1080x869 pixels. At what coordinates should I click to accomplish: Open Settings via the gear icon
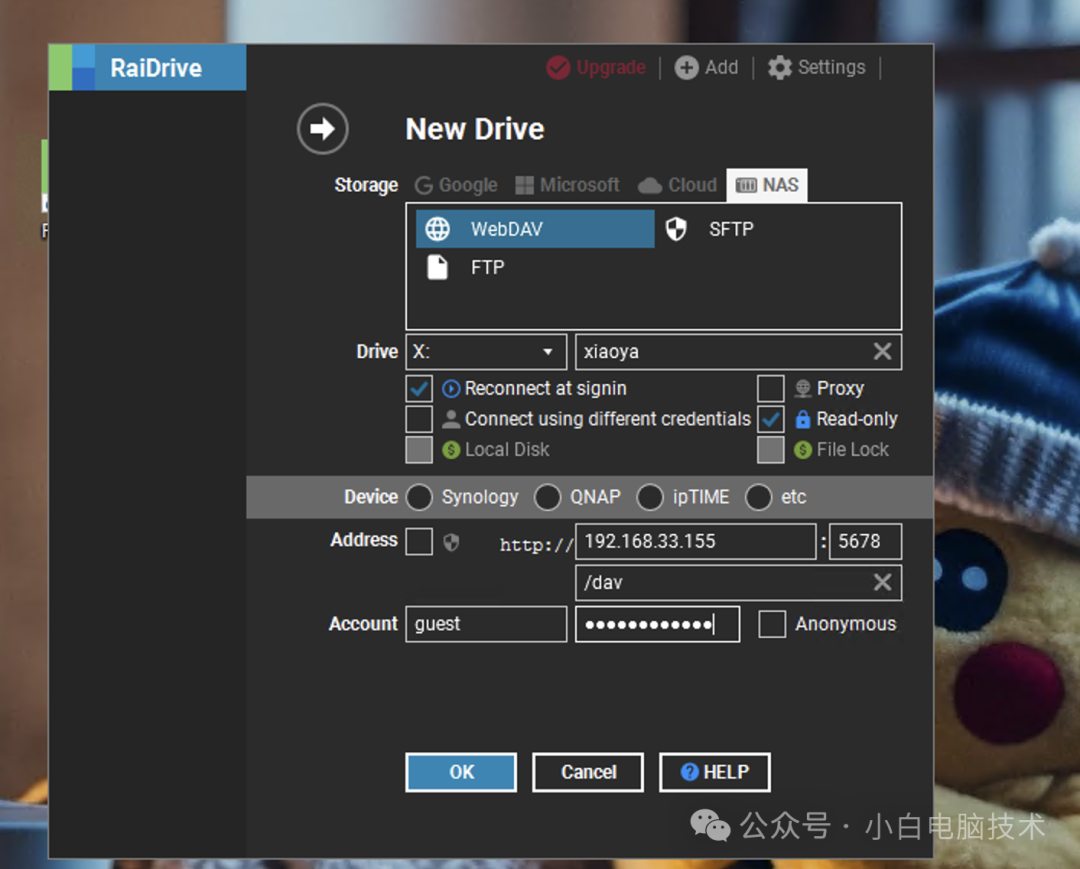coord(780,67)
